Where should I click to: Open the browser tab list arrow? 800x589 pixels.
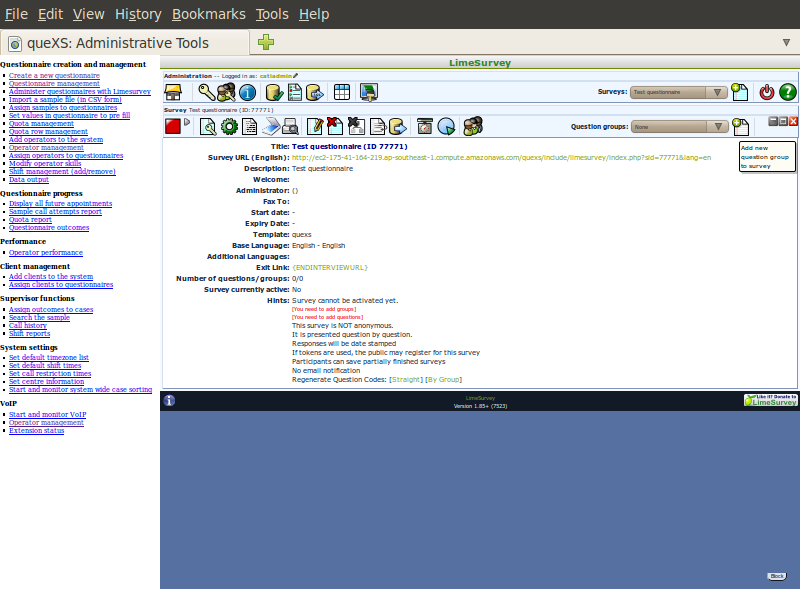(786, 42)
